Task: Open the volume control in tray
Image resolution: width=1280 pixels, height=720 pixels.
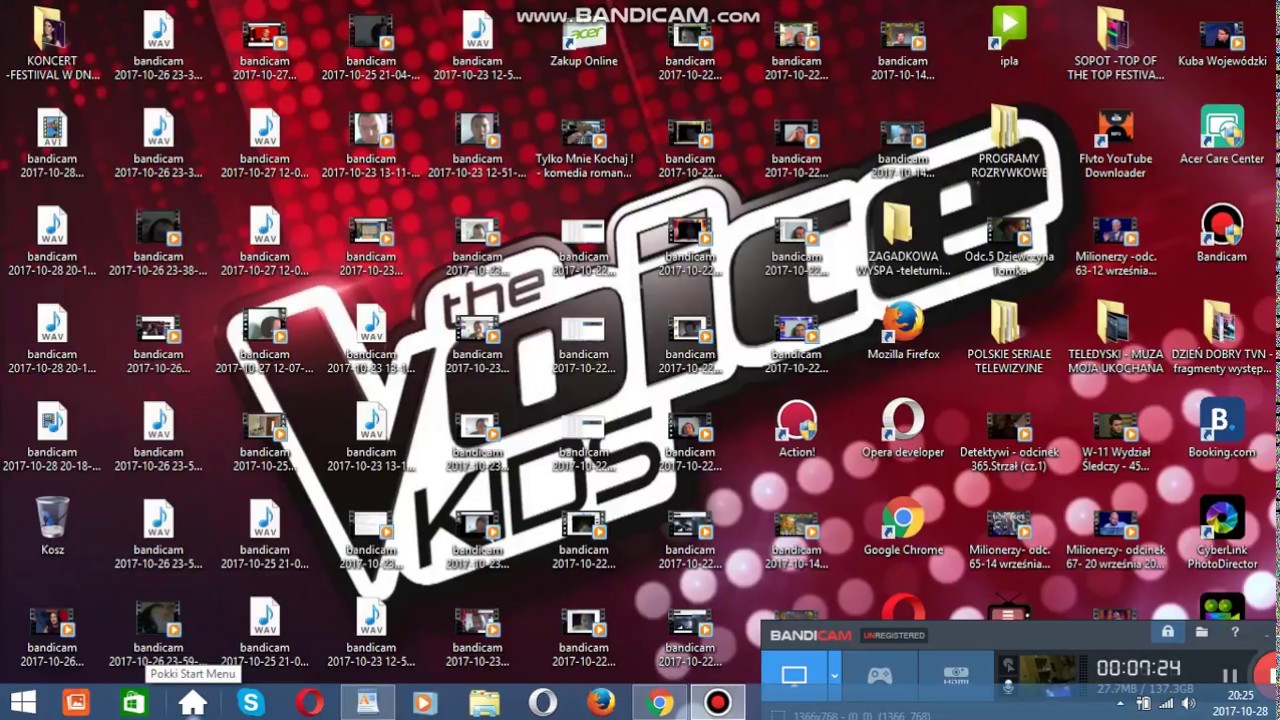Action: coord(1189,704)
